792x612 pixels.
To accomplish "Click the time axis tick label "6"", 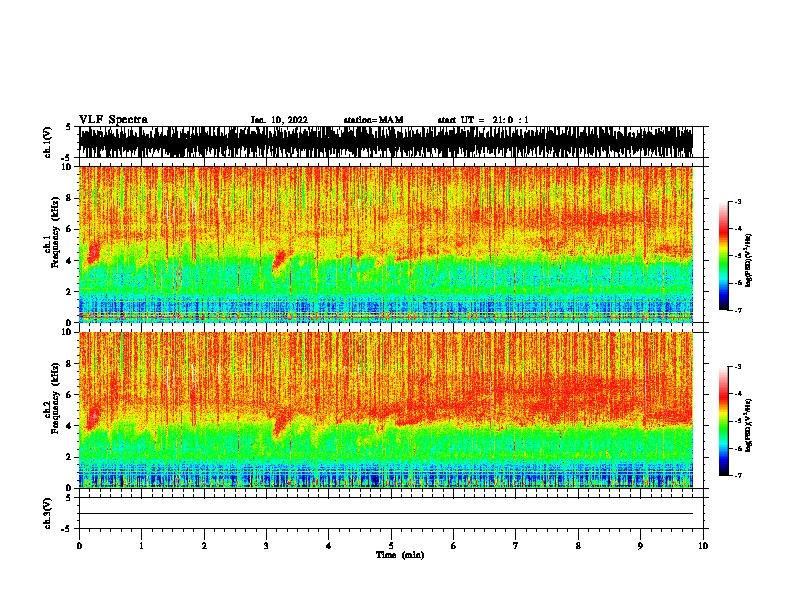I will 453,546.
